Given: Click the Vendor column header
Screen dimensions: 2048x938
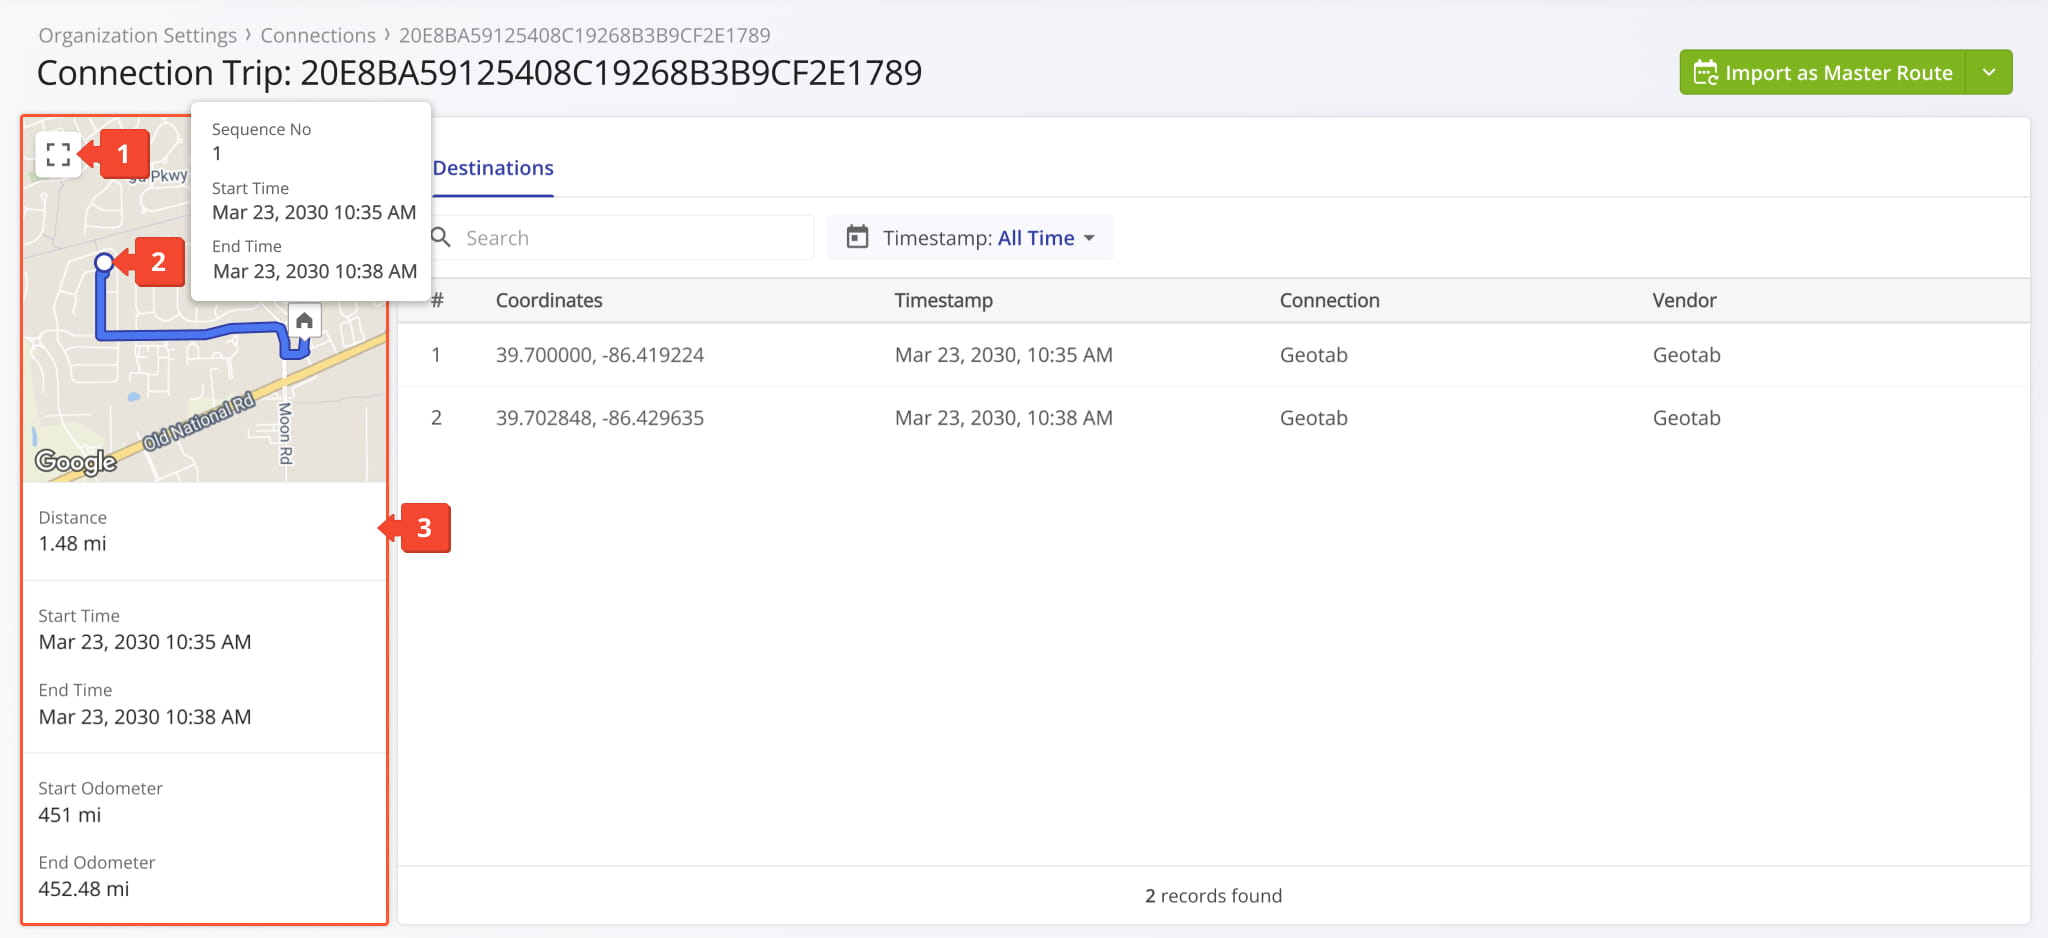Looking at the screenshot, I should click(x=1684, y=300).
